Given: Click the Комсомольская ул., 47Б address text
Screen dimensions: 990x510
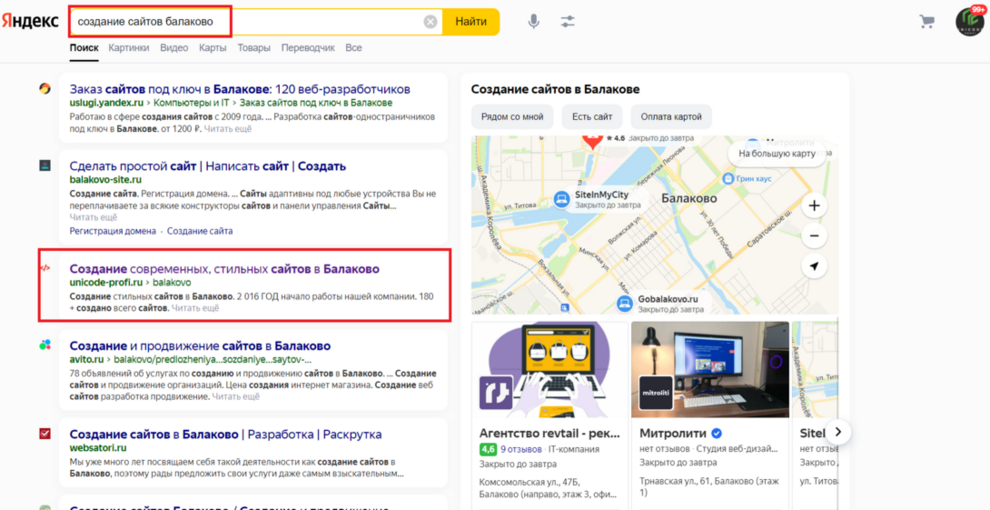Looking at the screenshot, I should click(547, 491).
